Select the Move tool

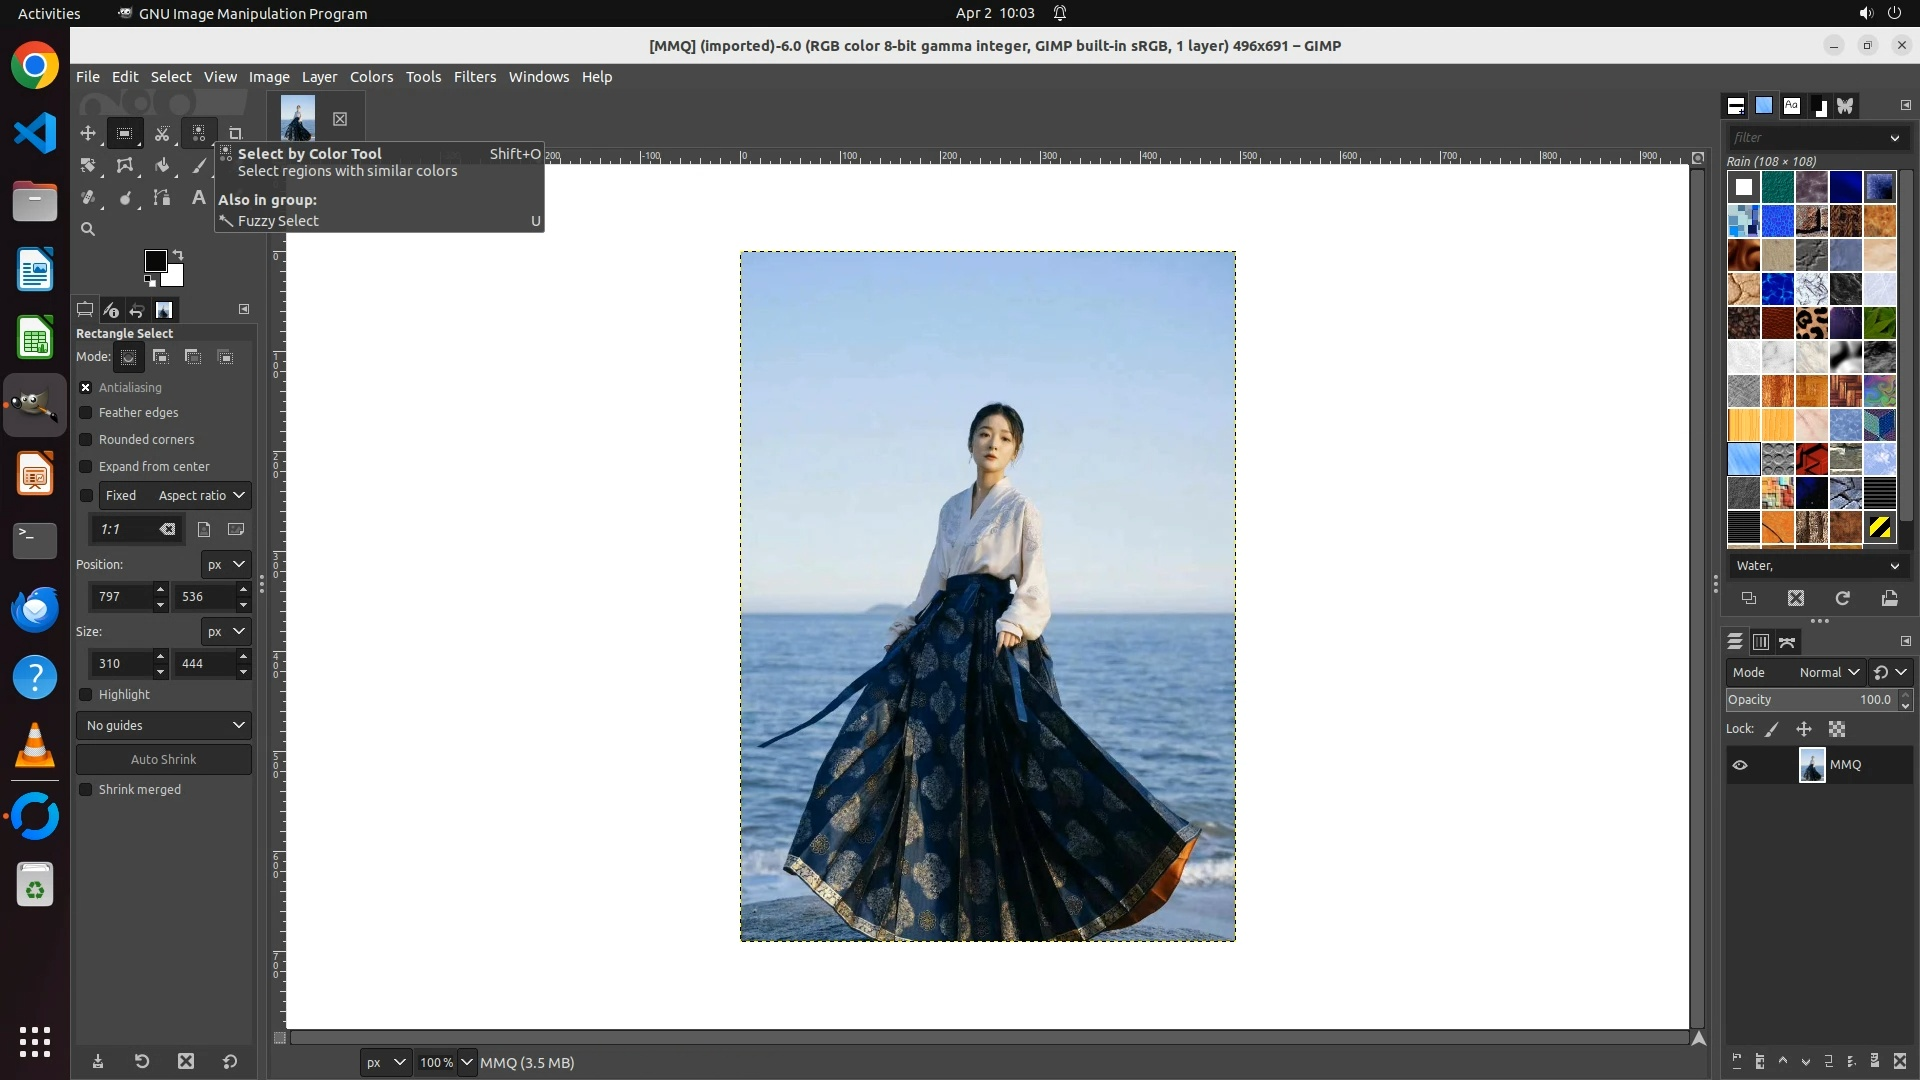[x=88, y=133]
